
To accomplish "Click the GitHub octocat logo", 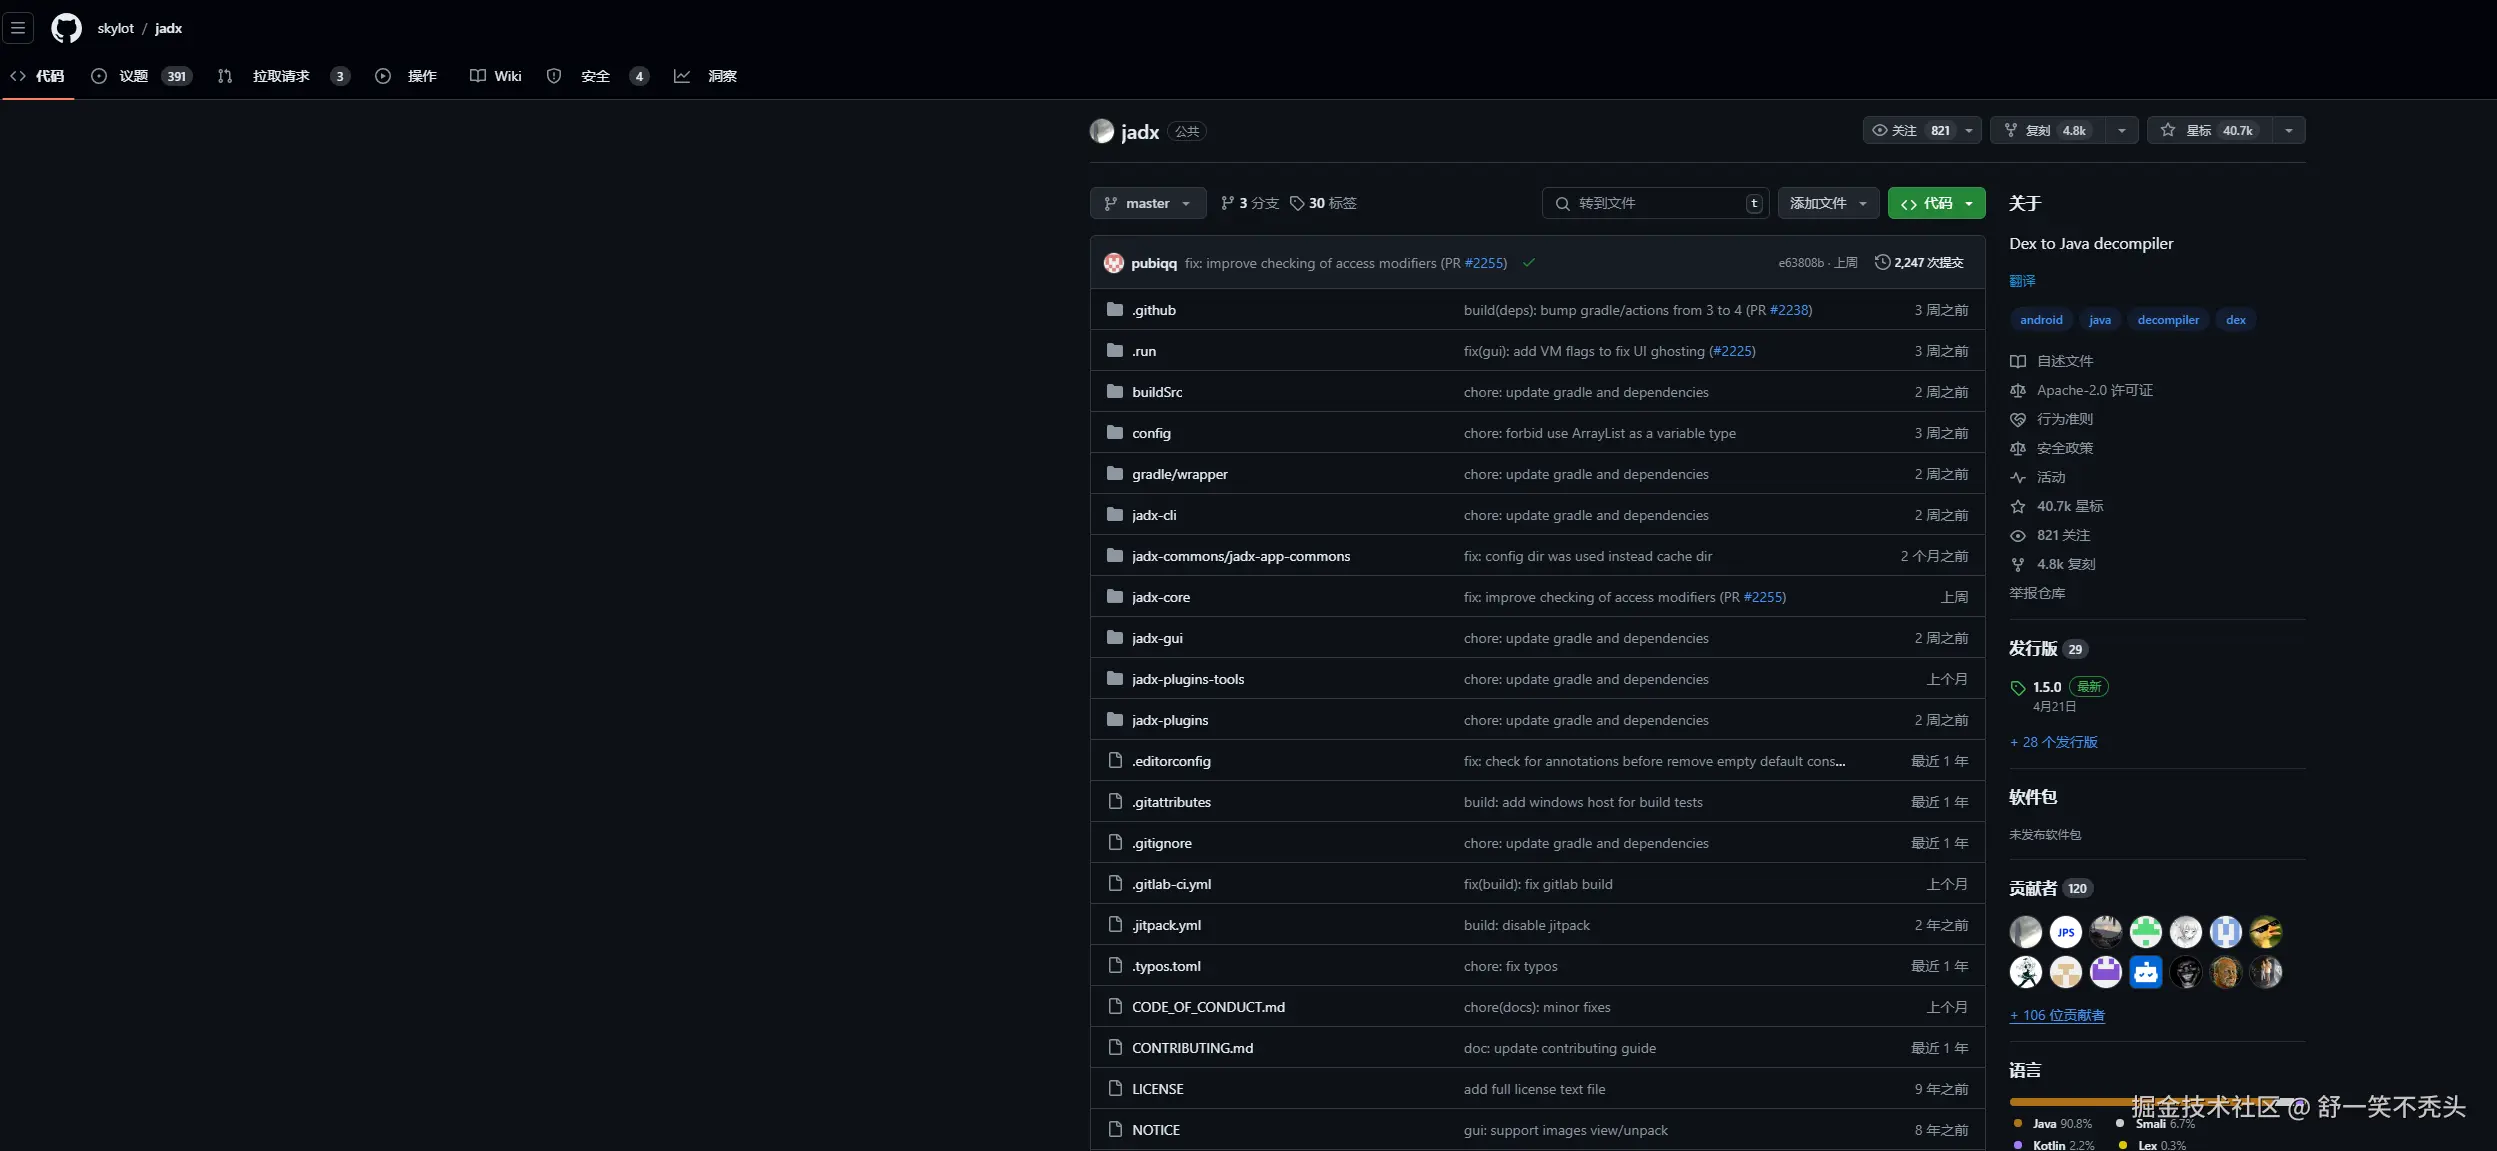I will pyautogui.click(x=66, y=28).
